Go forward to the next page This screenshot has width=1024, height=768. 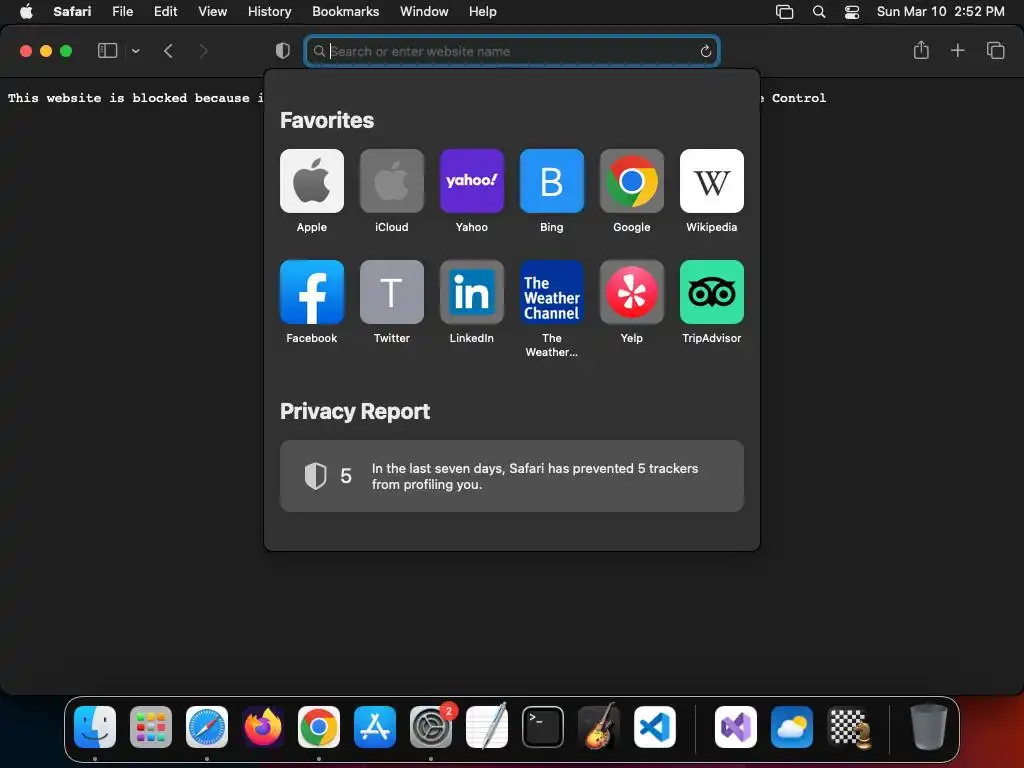click(x=203, y=51)
